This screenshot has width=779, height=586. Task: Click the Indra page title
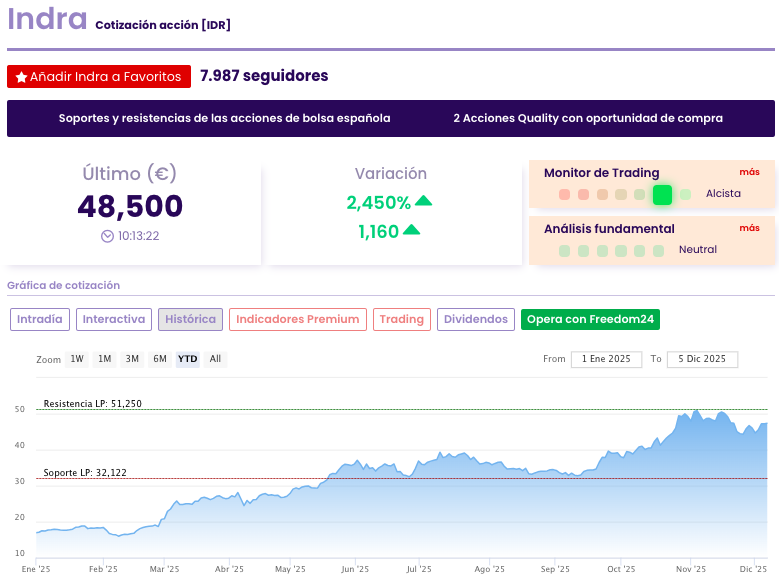coord(47,19)
